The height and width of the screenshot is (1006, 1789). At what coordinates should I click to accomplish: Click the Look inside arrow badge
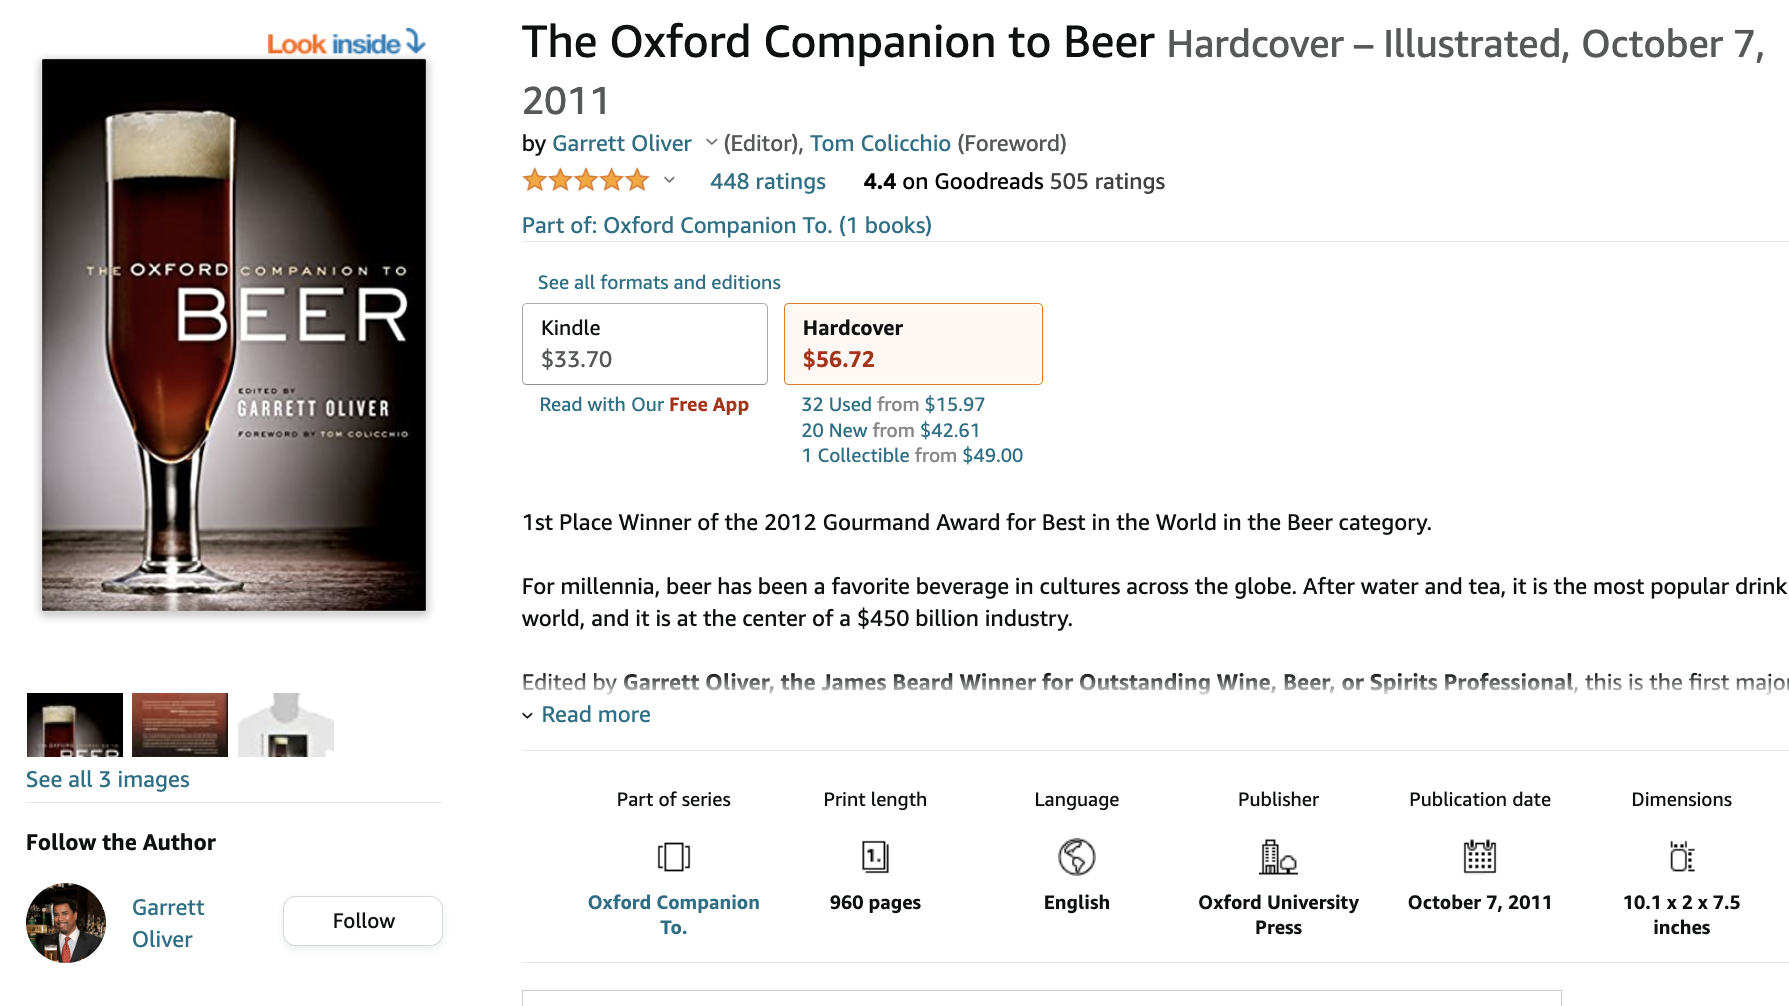pos(346,43)
